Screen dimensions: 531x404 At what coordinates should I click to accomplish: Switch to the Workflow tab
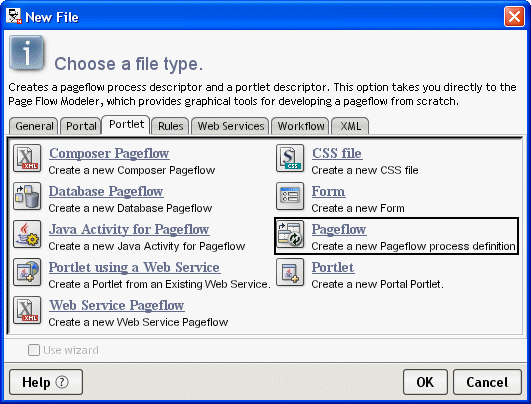point(300,126)
